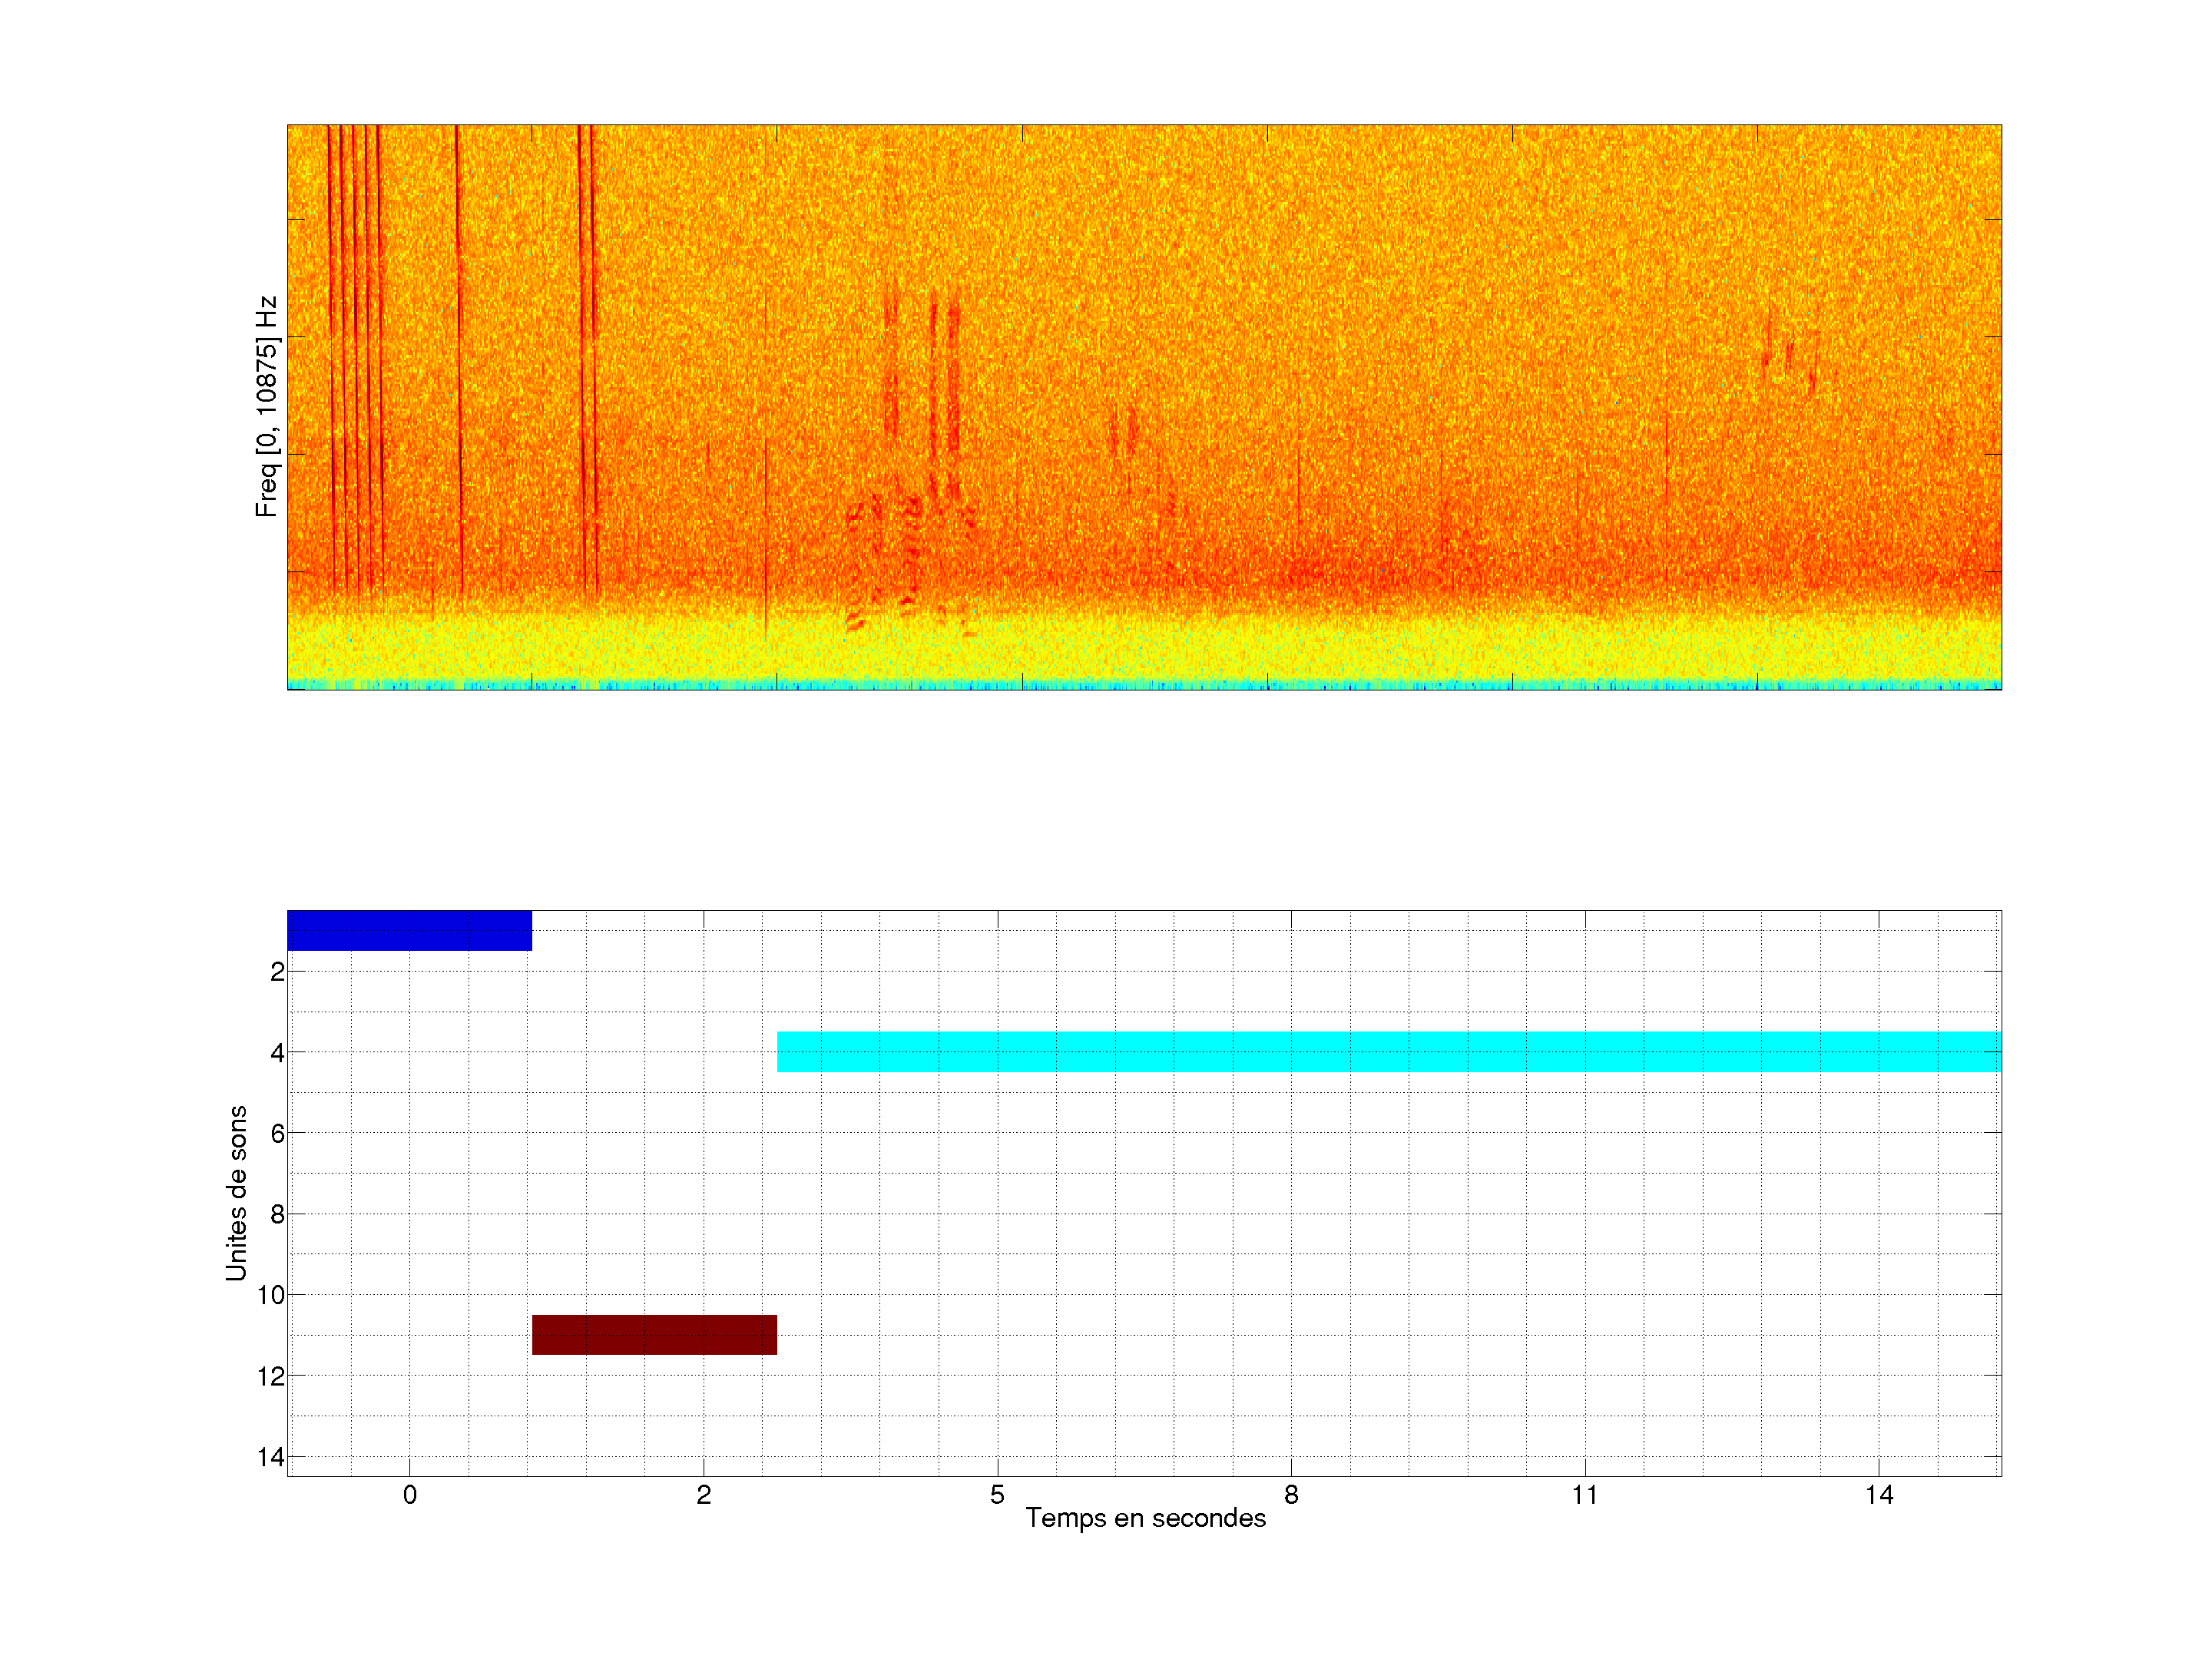Click the yellow low-frequency band in spectrogram
2212x1659 pixels.
click(1144, 648)
